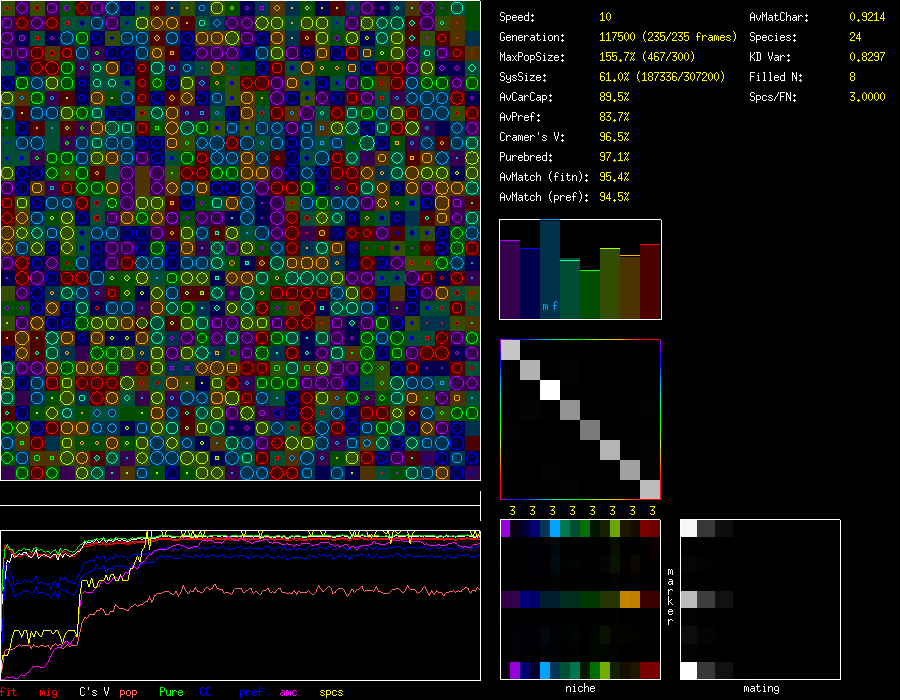Click the blue "pref" legend label
The height and width of the screenshot is (700, 900).
250,692
